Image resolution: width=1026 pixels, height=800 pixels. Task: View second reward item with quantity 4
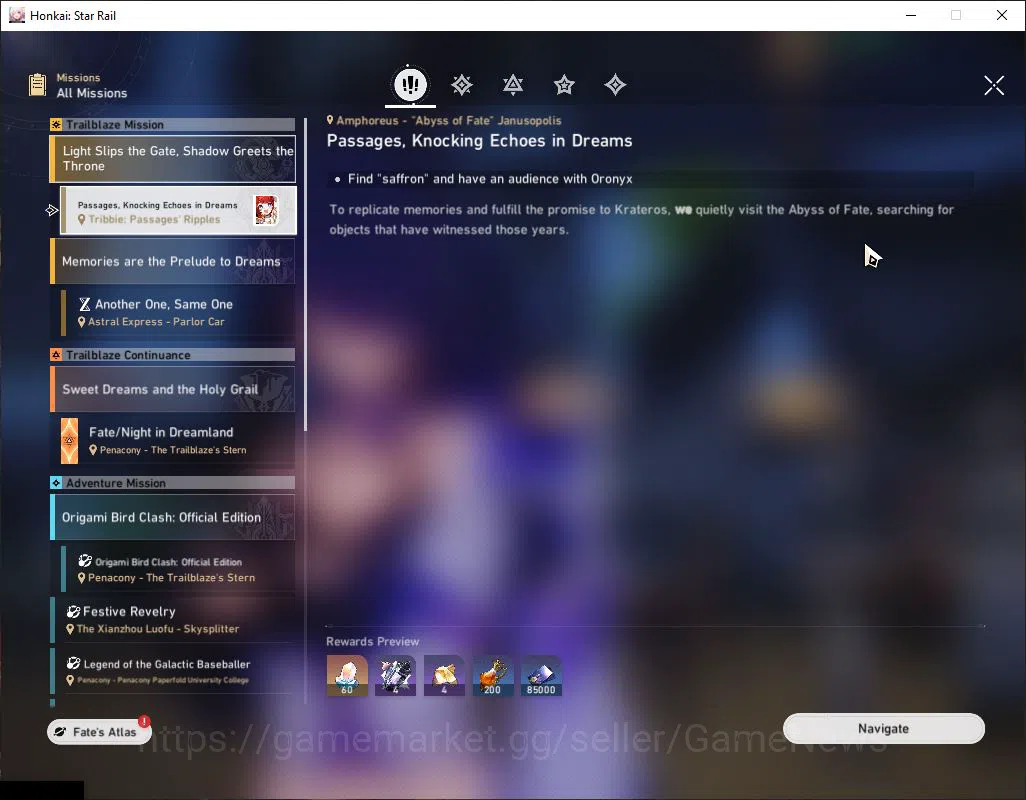395,676
